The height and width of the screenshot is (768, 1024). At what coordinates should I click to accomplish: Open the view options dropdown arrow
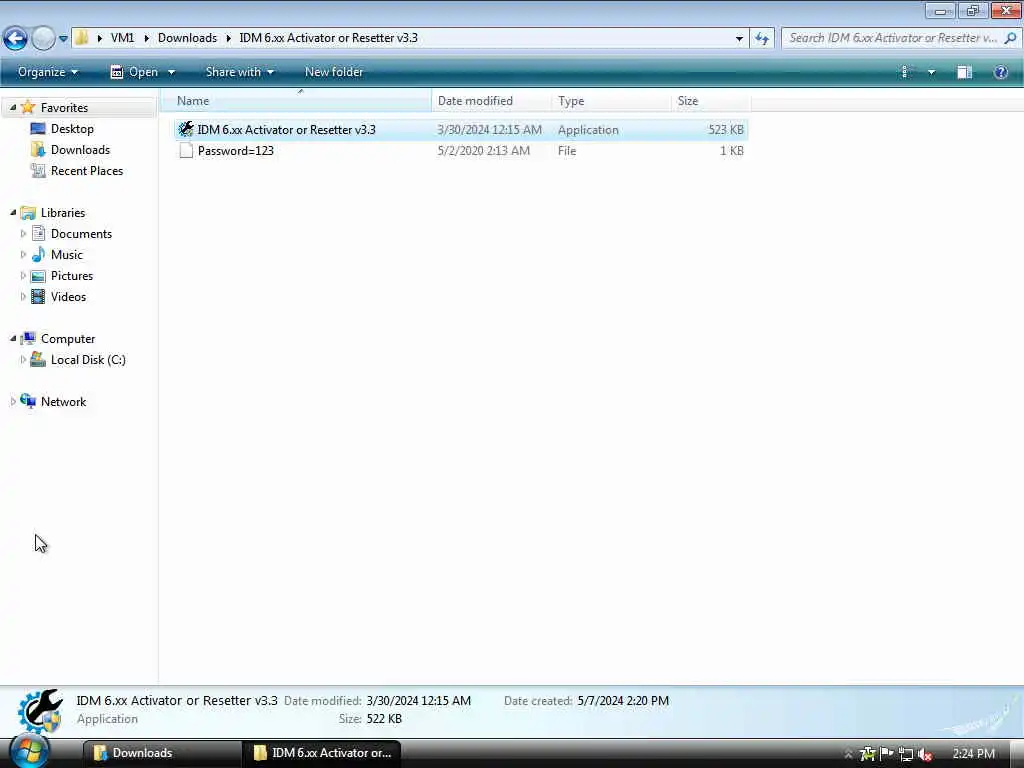point(931,72)
